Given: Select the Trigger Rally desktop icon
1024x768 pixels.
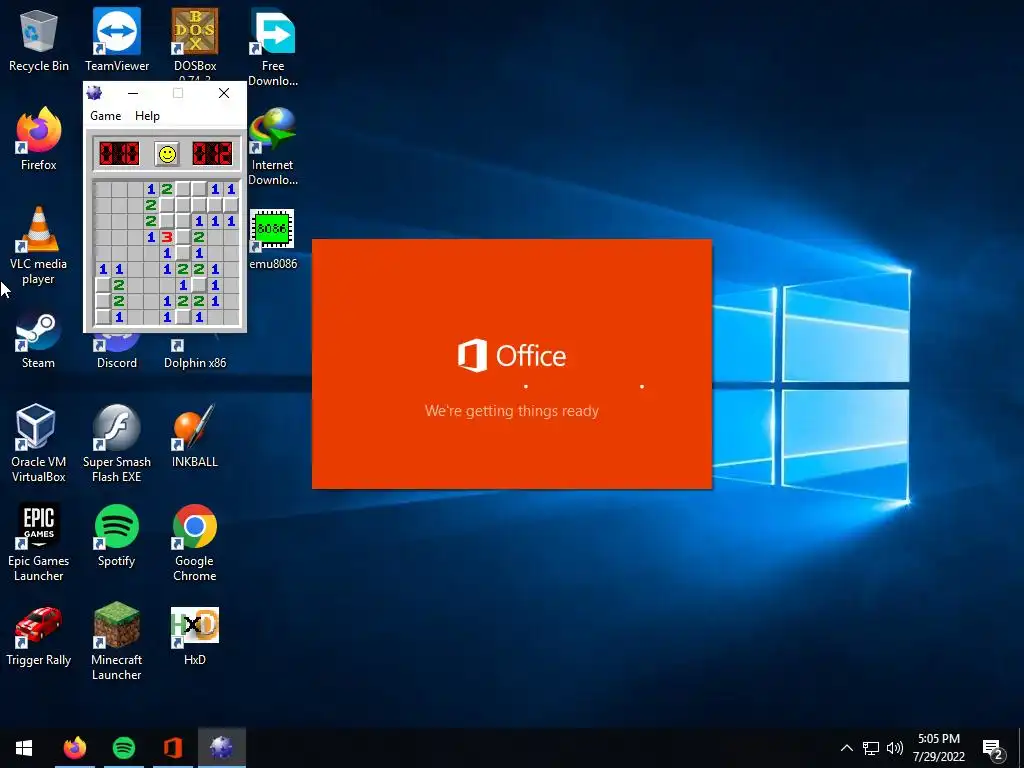Looking at the screenshot, I should tap(39, 636).
